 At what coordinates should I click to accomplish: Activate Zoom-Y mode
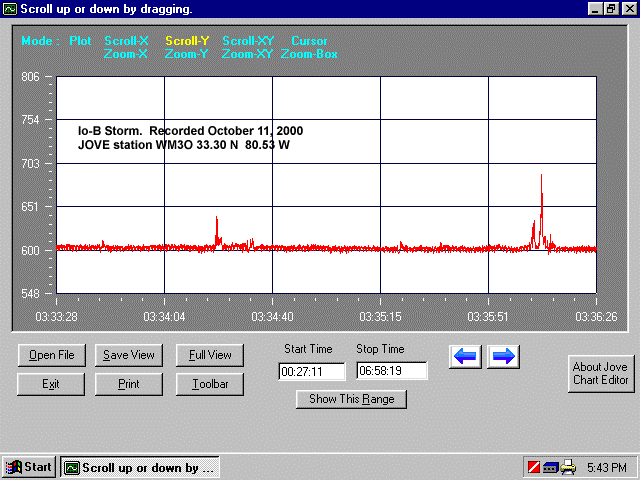[x=187, y=54]
